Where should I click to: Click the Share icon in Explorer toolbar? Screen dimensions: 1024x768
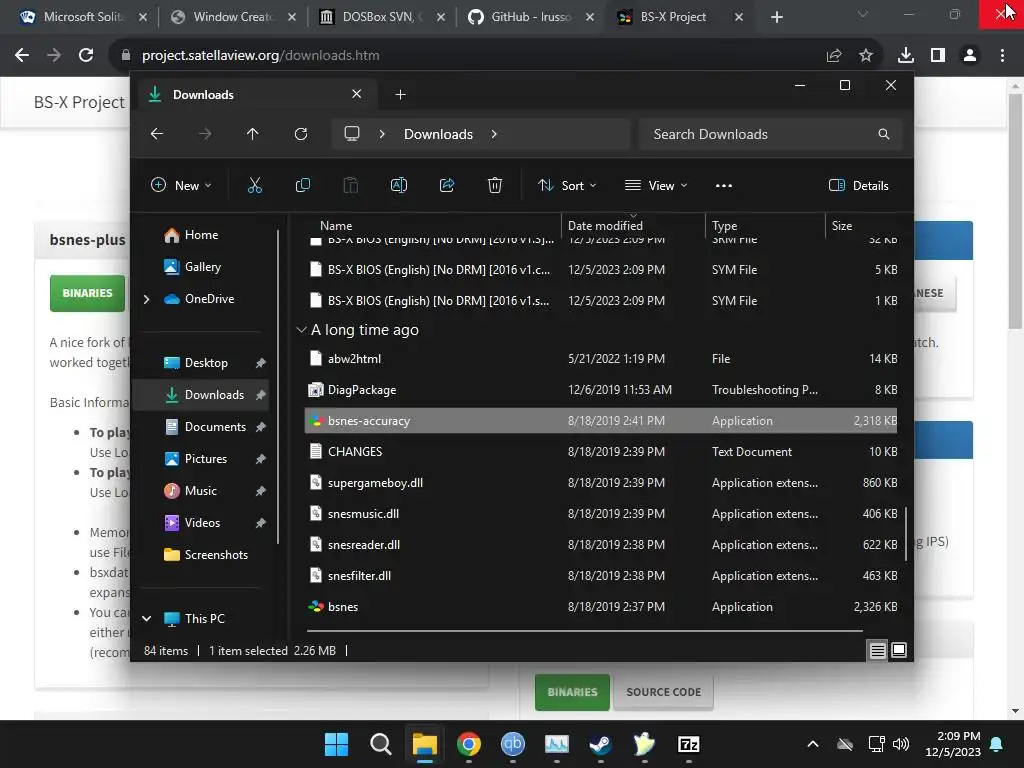[447, 185]
